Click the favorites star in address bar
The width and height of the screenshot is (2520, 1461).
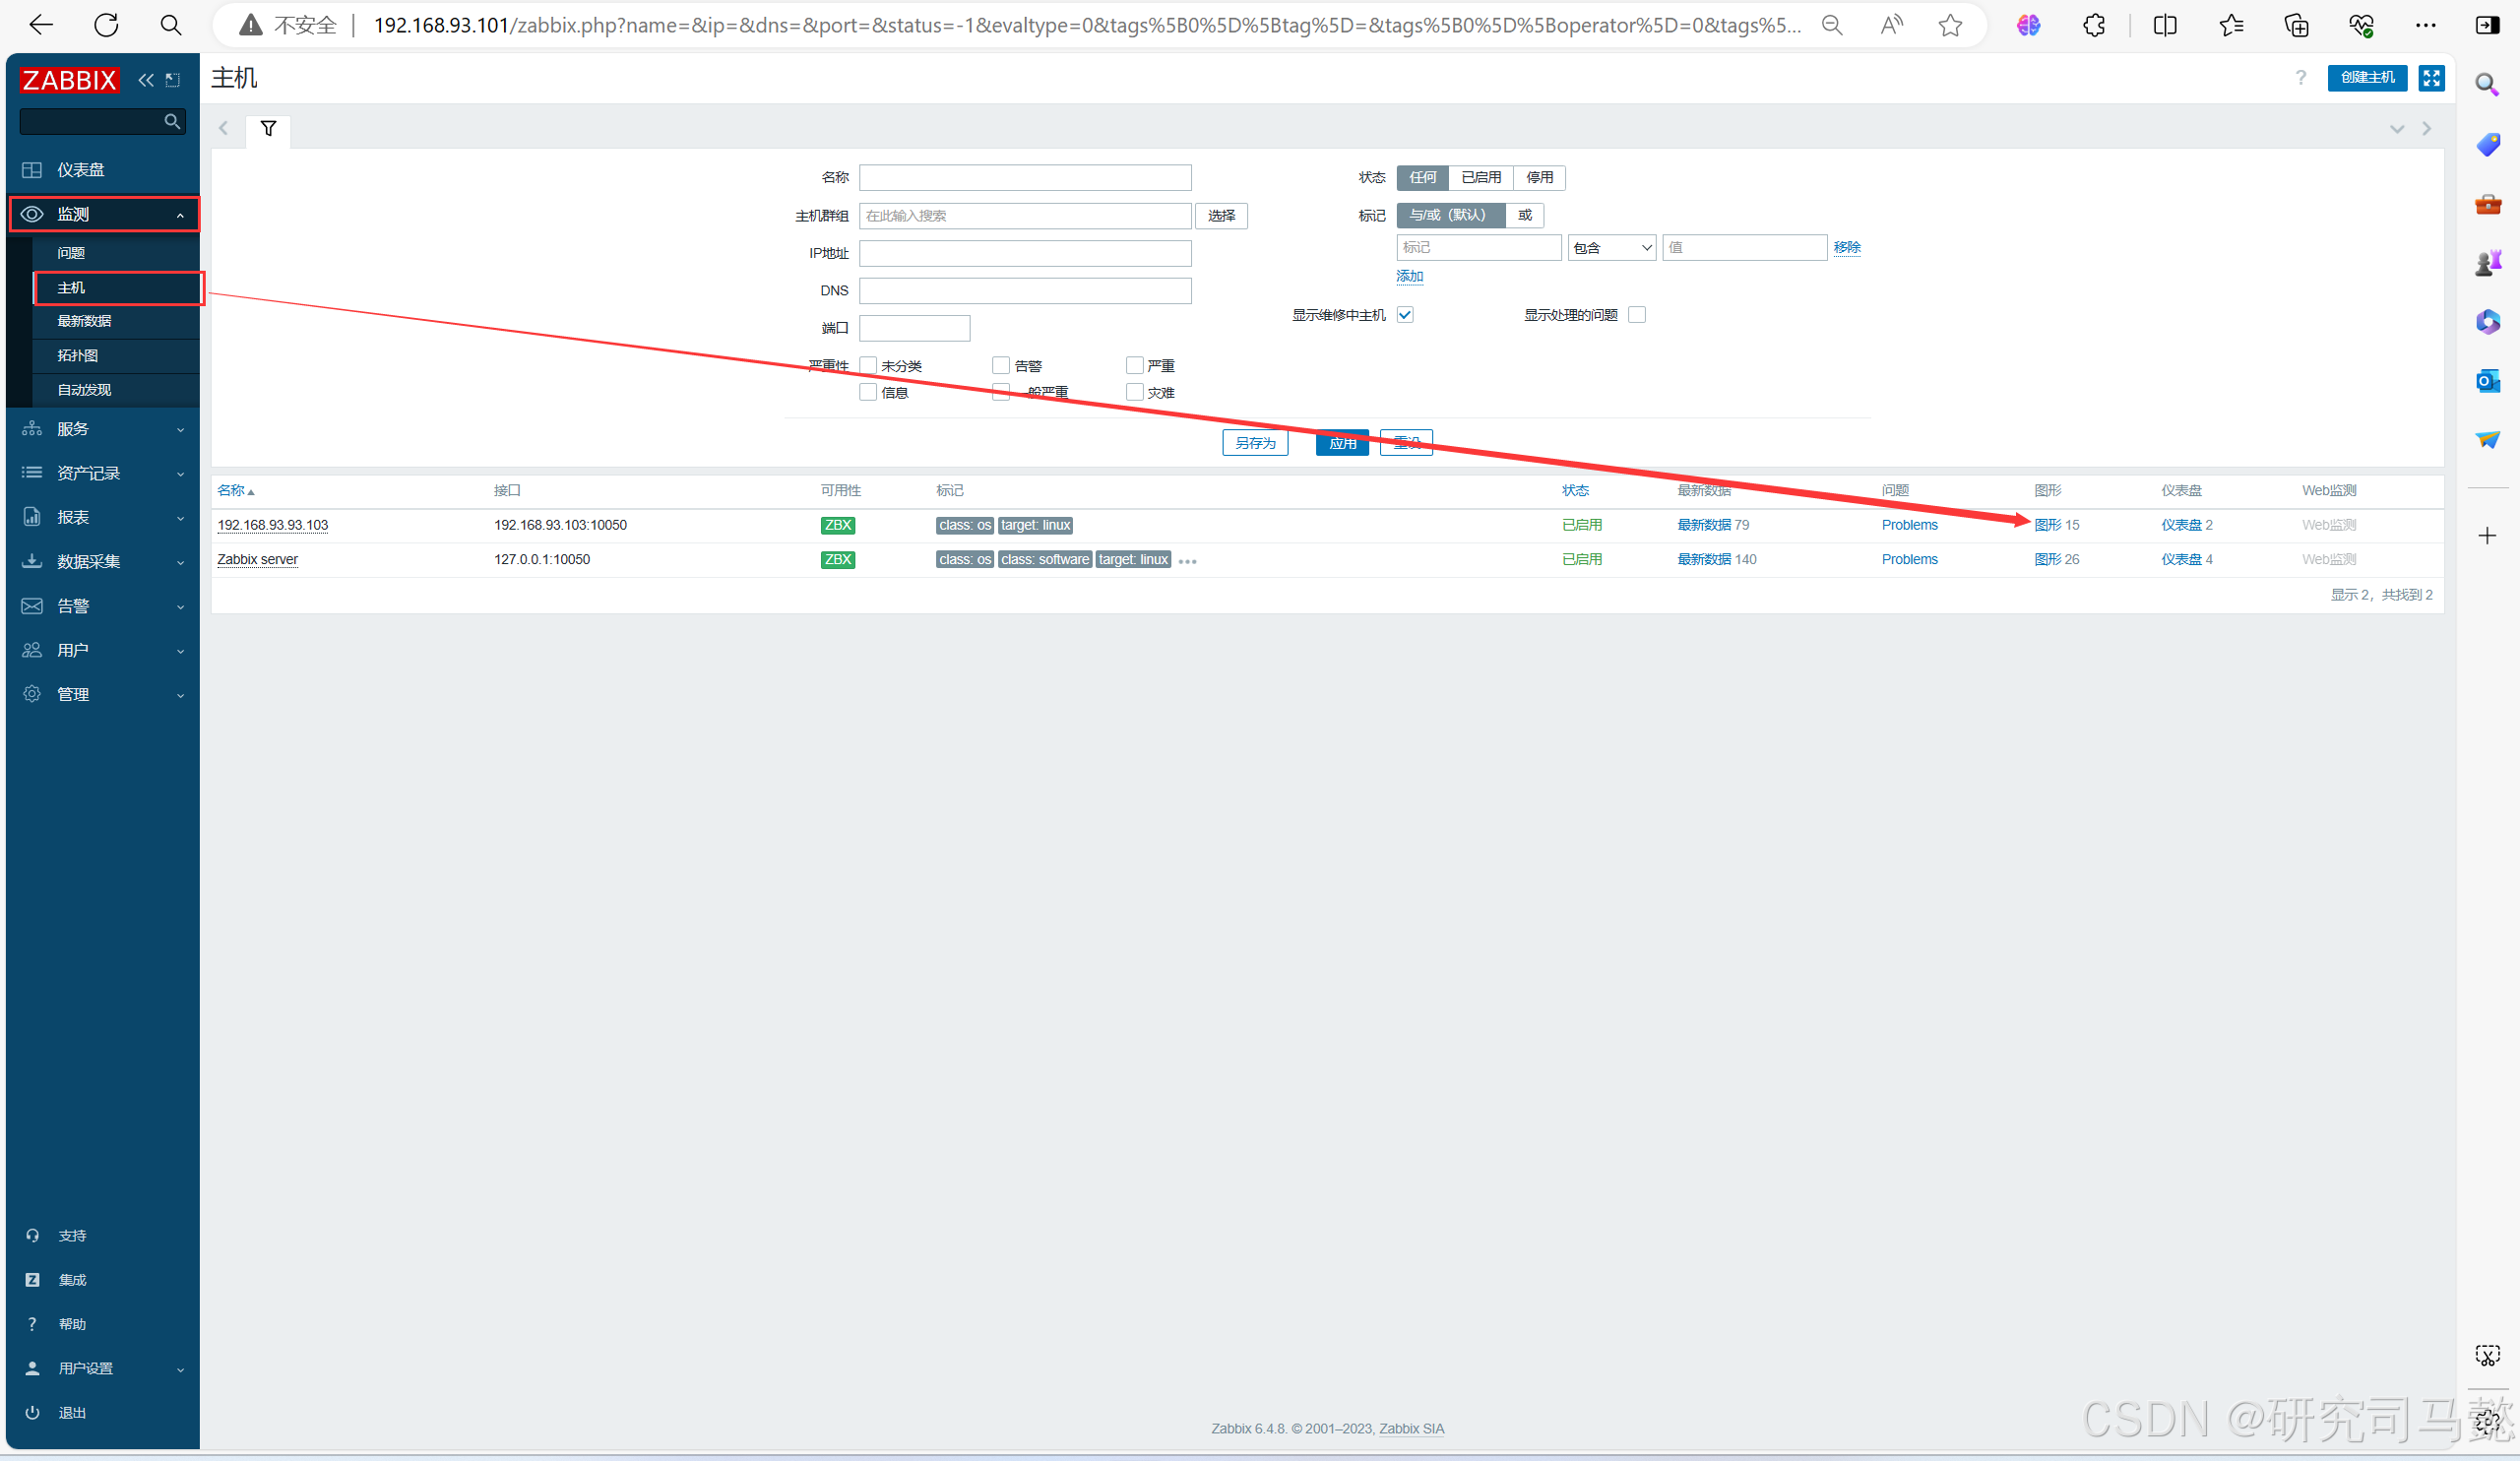(1950, 25)
